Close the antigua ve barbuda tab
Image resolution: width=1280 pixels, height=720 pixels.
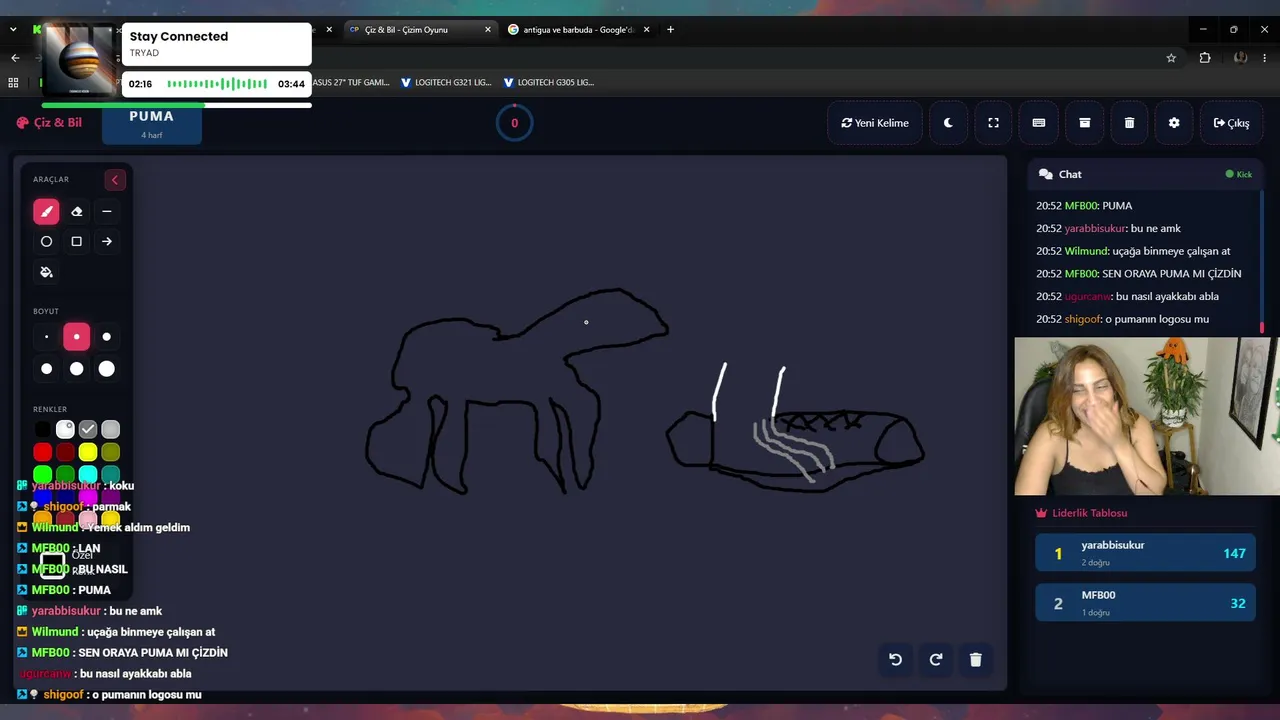647,30
